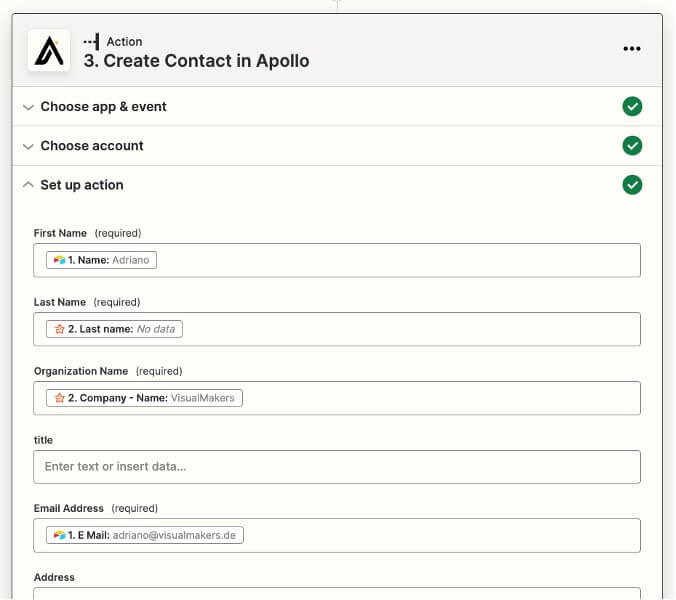Viewport: 676px width, 600px height.
Task: Click inside the Email Address input field
Action: pyautogui.click(x=337, y=535)
